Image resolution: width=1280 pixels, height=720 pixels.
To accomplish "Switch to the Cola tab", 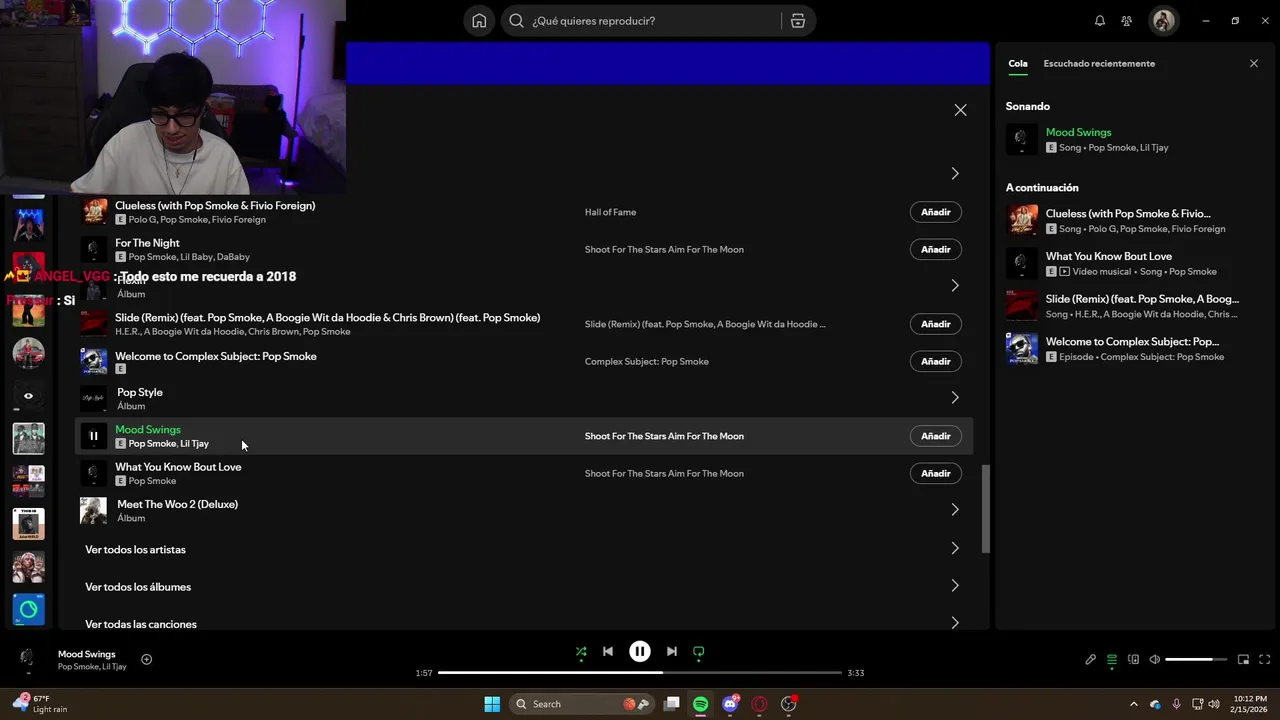I will click(x=1017, y=63).
